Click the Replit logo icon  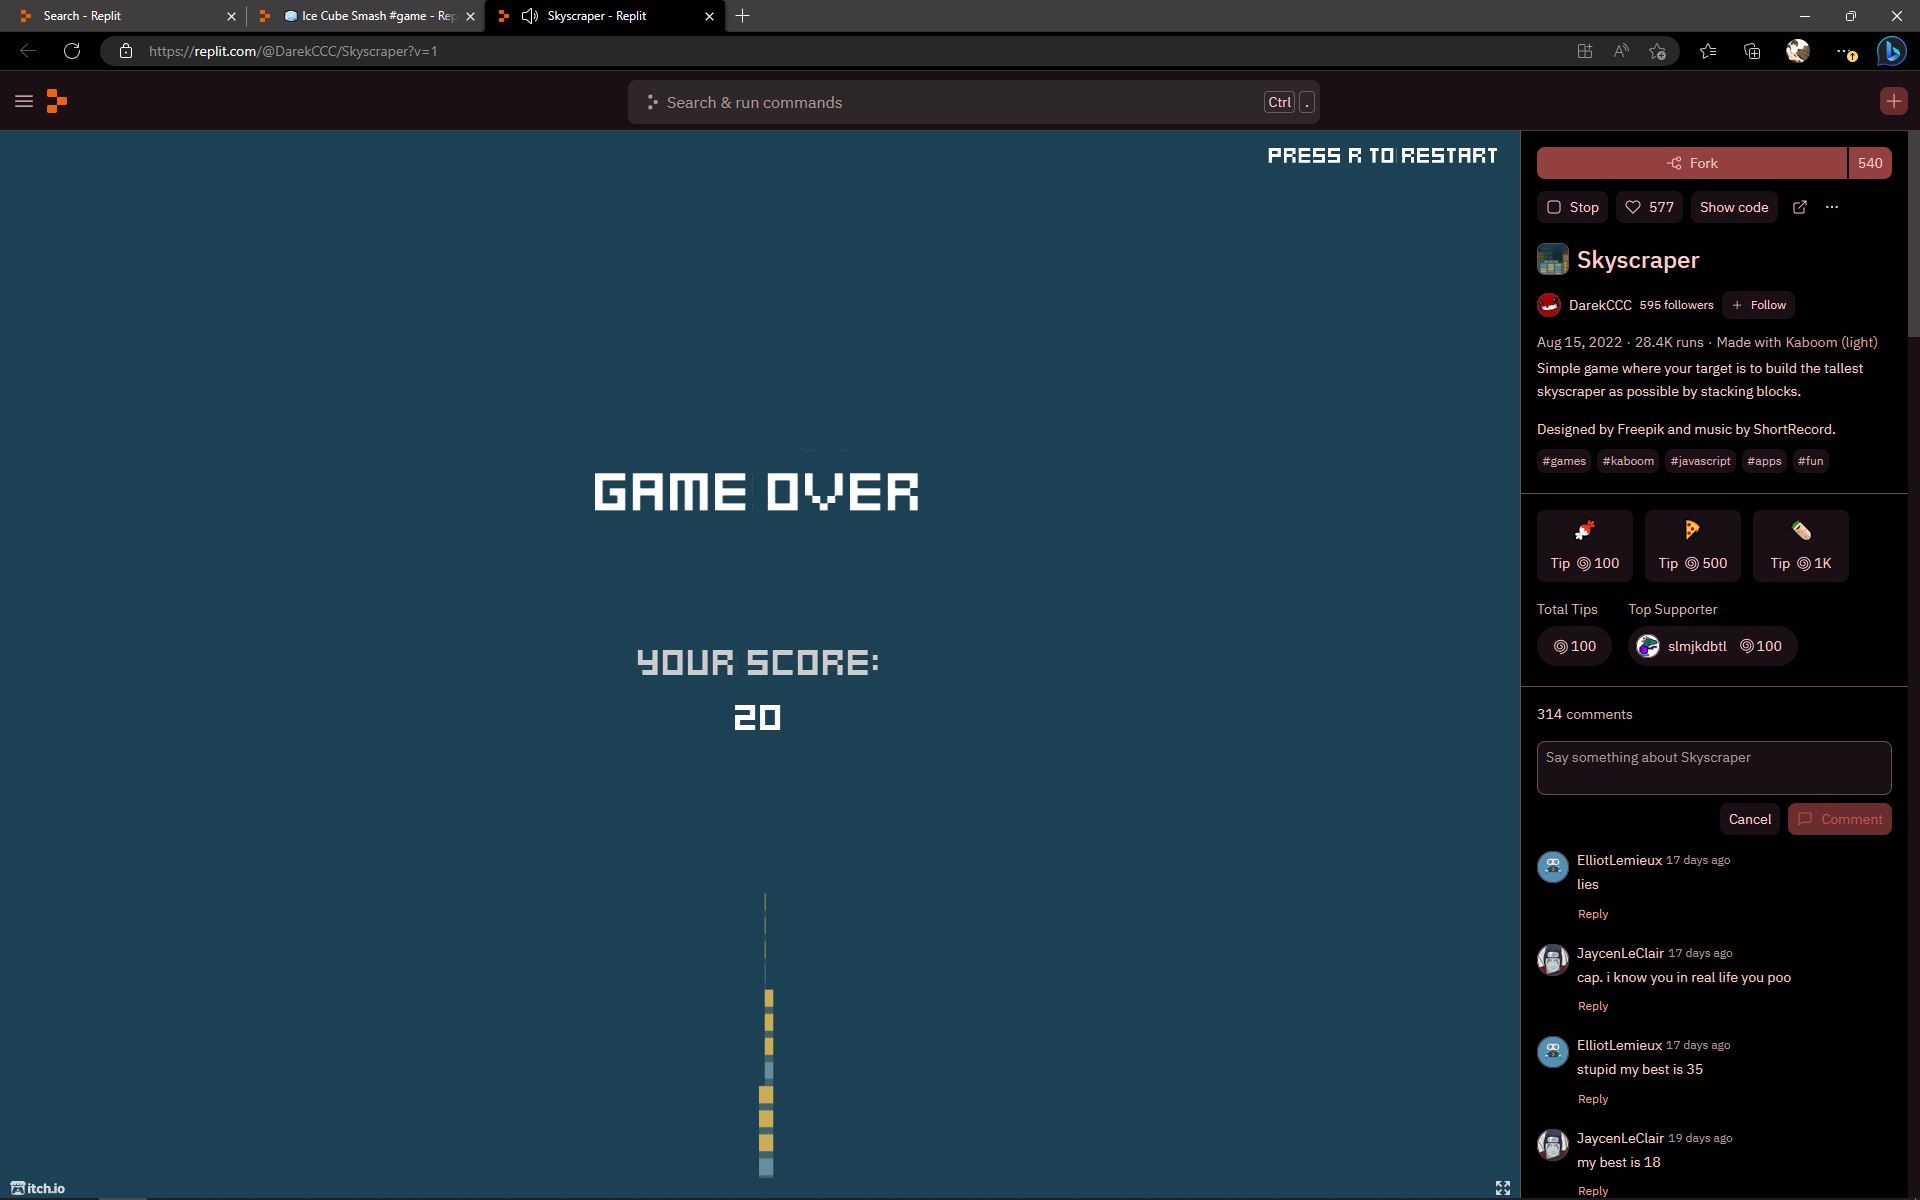coord(57,101)
